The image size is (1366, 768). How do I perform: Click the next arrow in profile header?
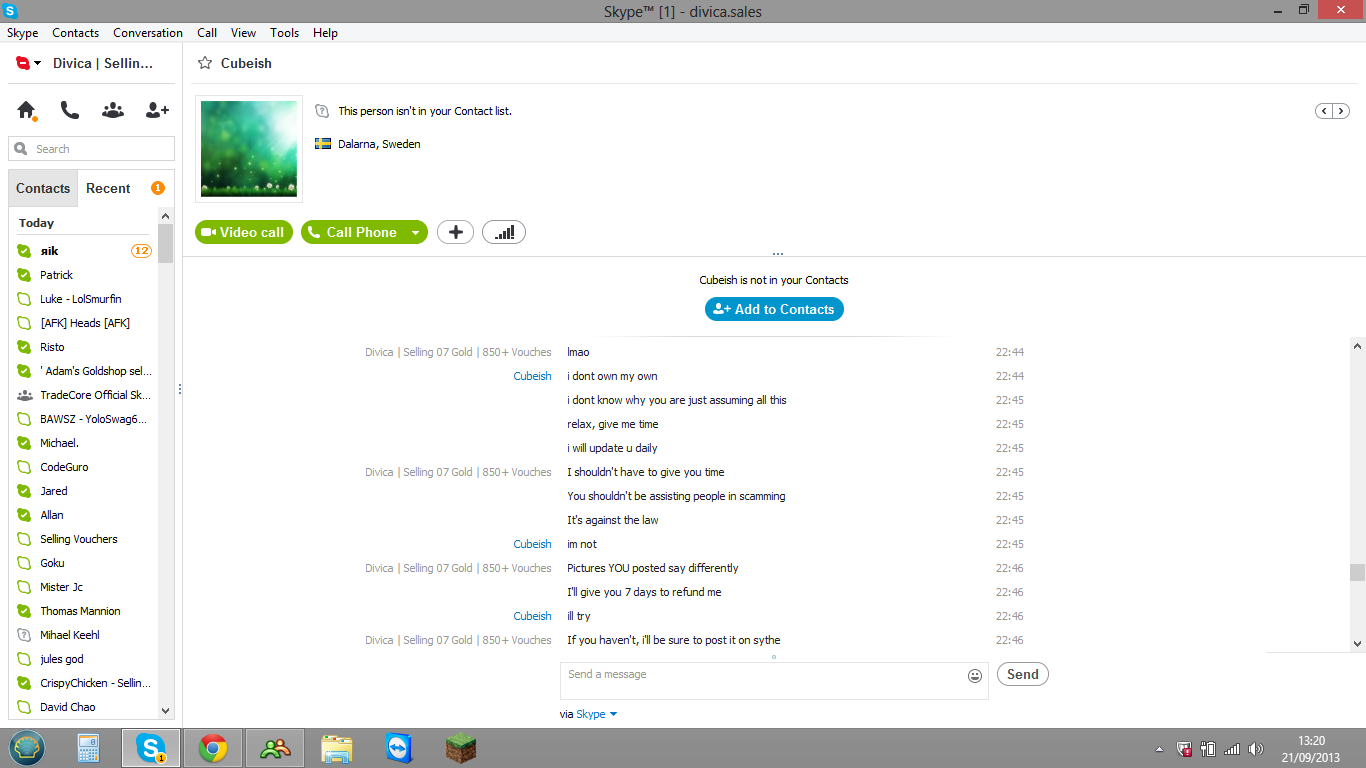[1341, 111]
